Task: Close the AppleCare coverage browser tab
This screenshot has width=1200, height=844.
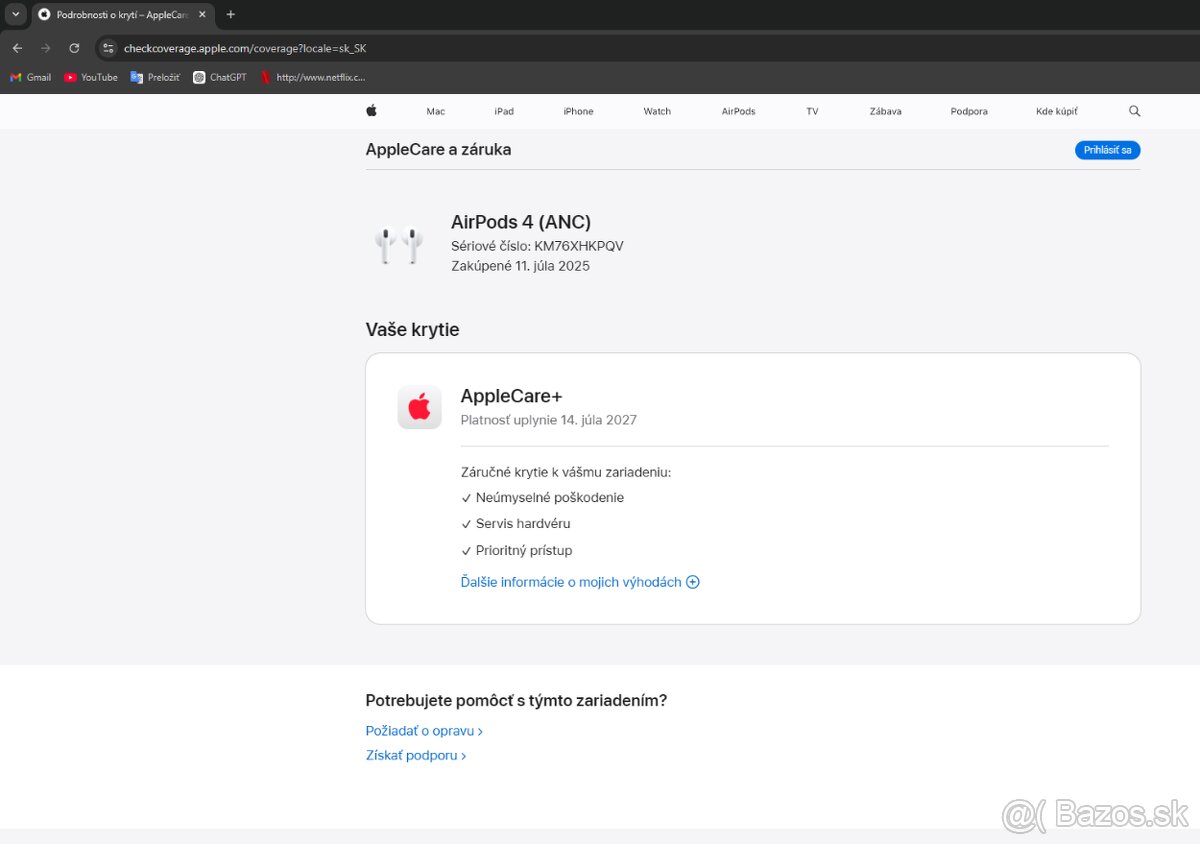Action: point(202,14)
